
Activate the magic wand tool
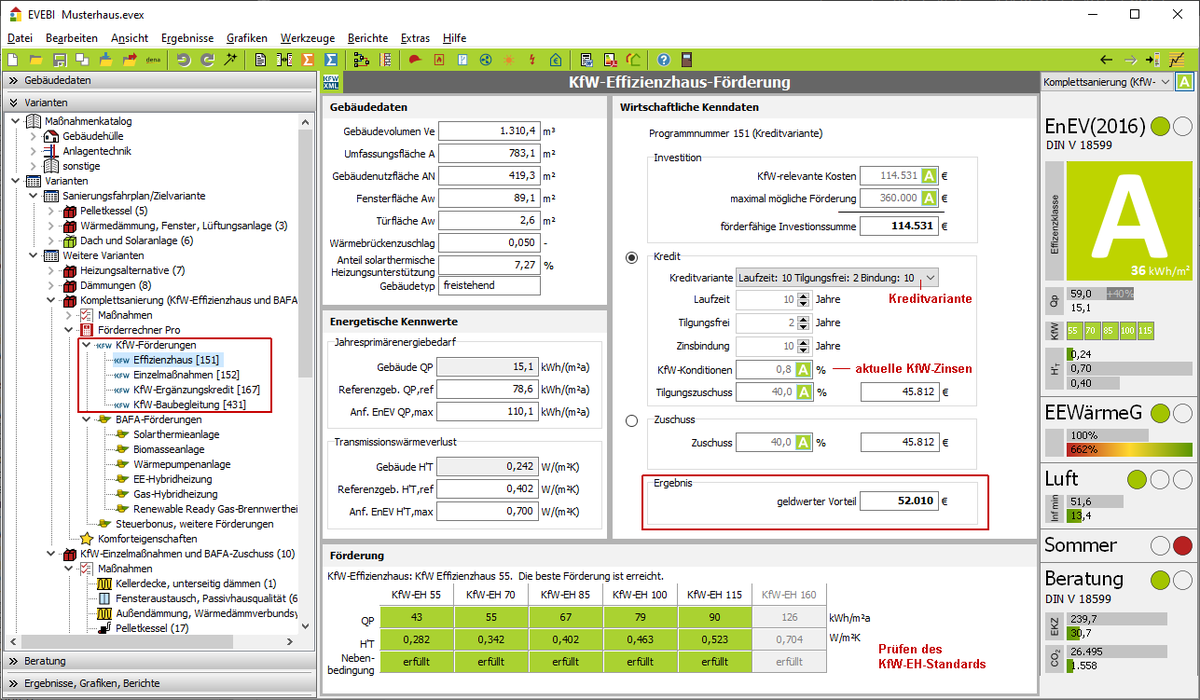[x=230, y=60]
